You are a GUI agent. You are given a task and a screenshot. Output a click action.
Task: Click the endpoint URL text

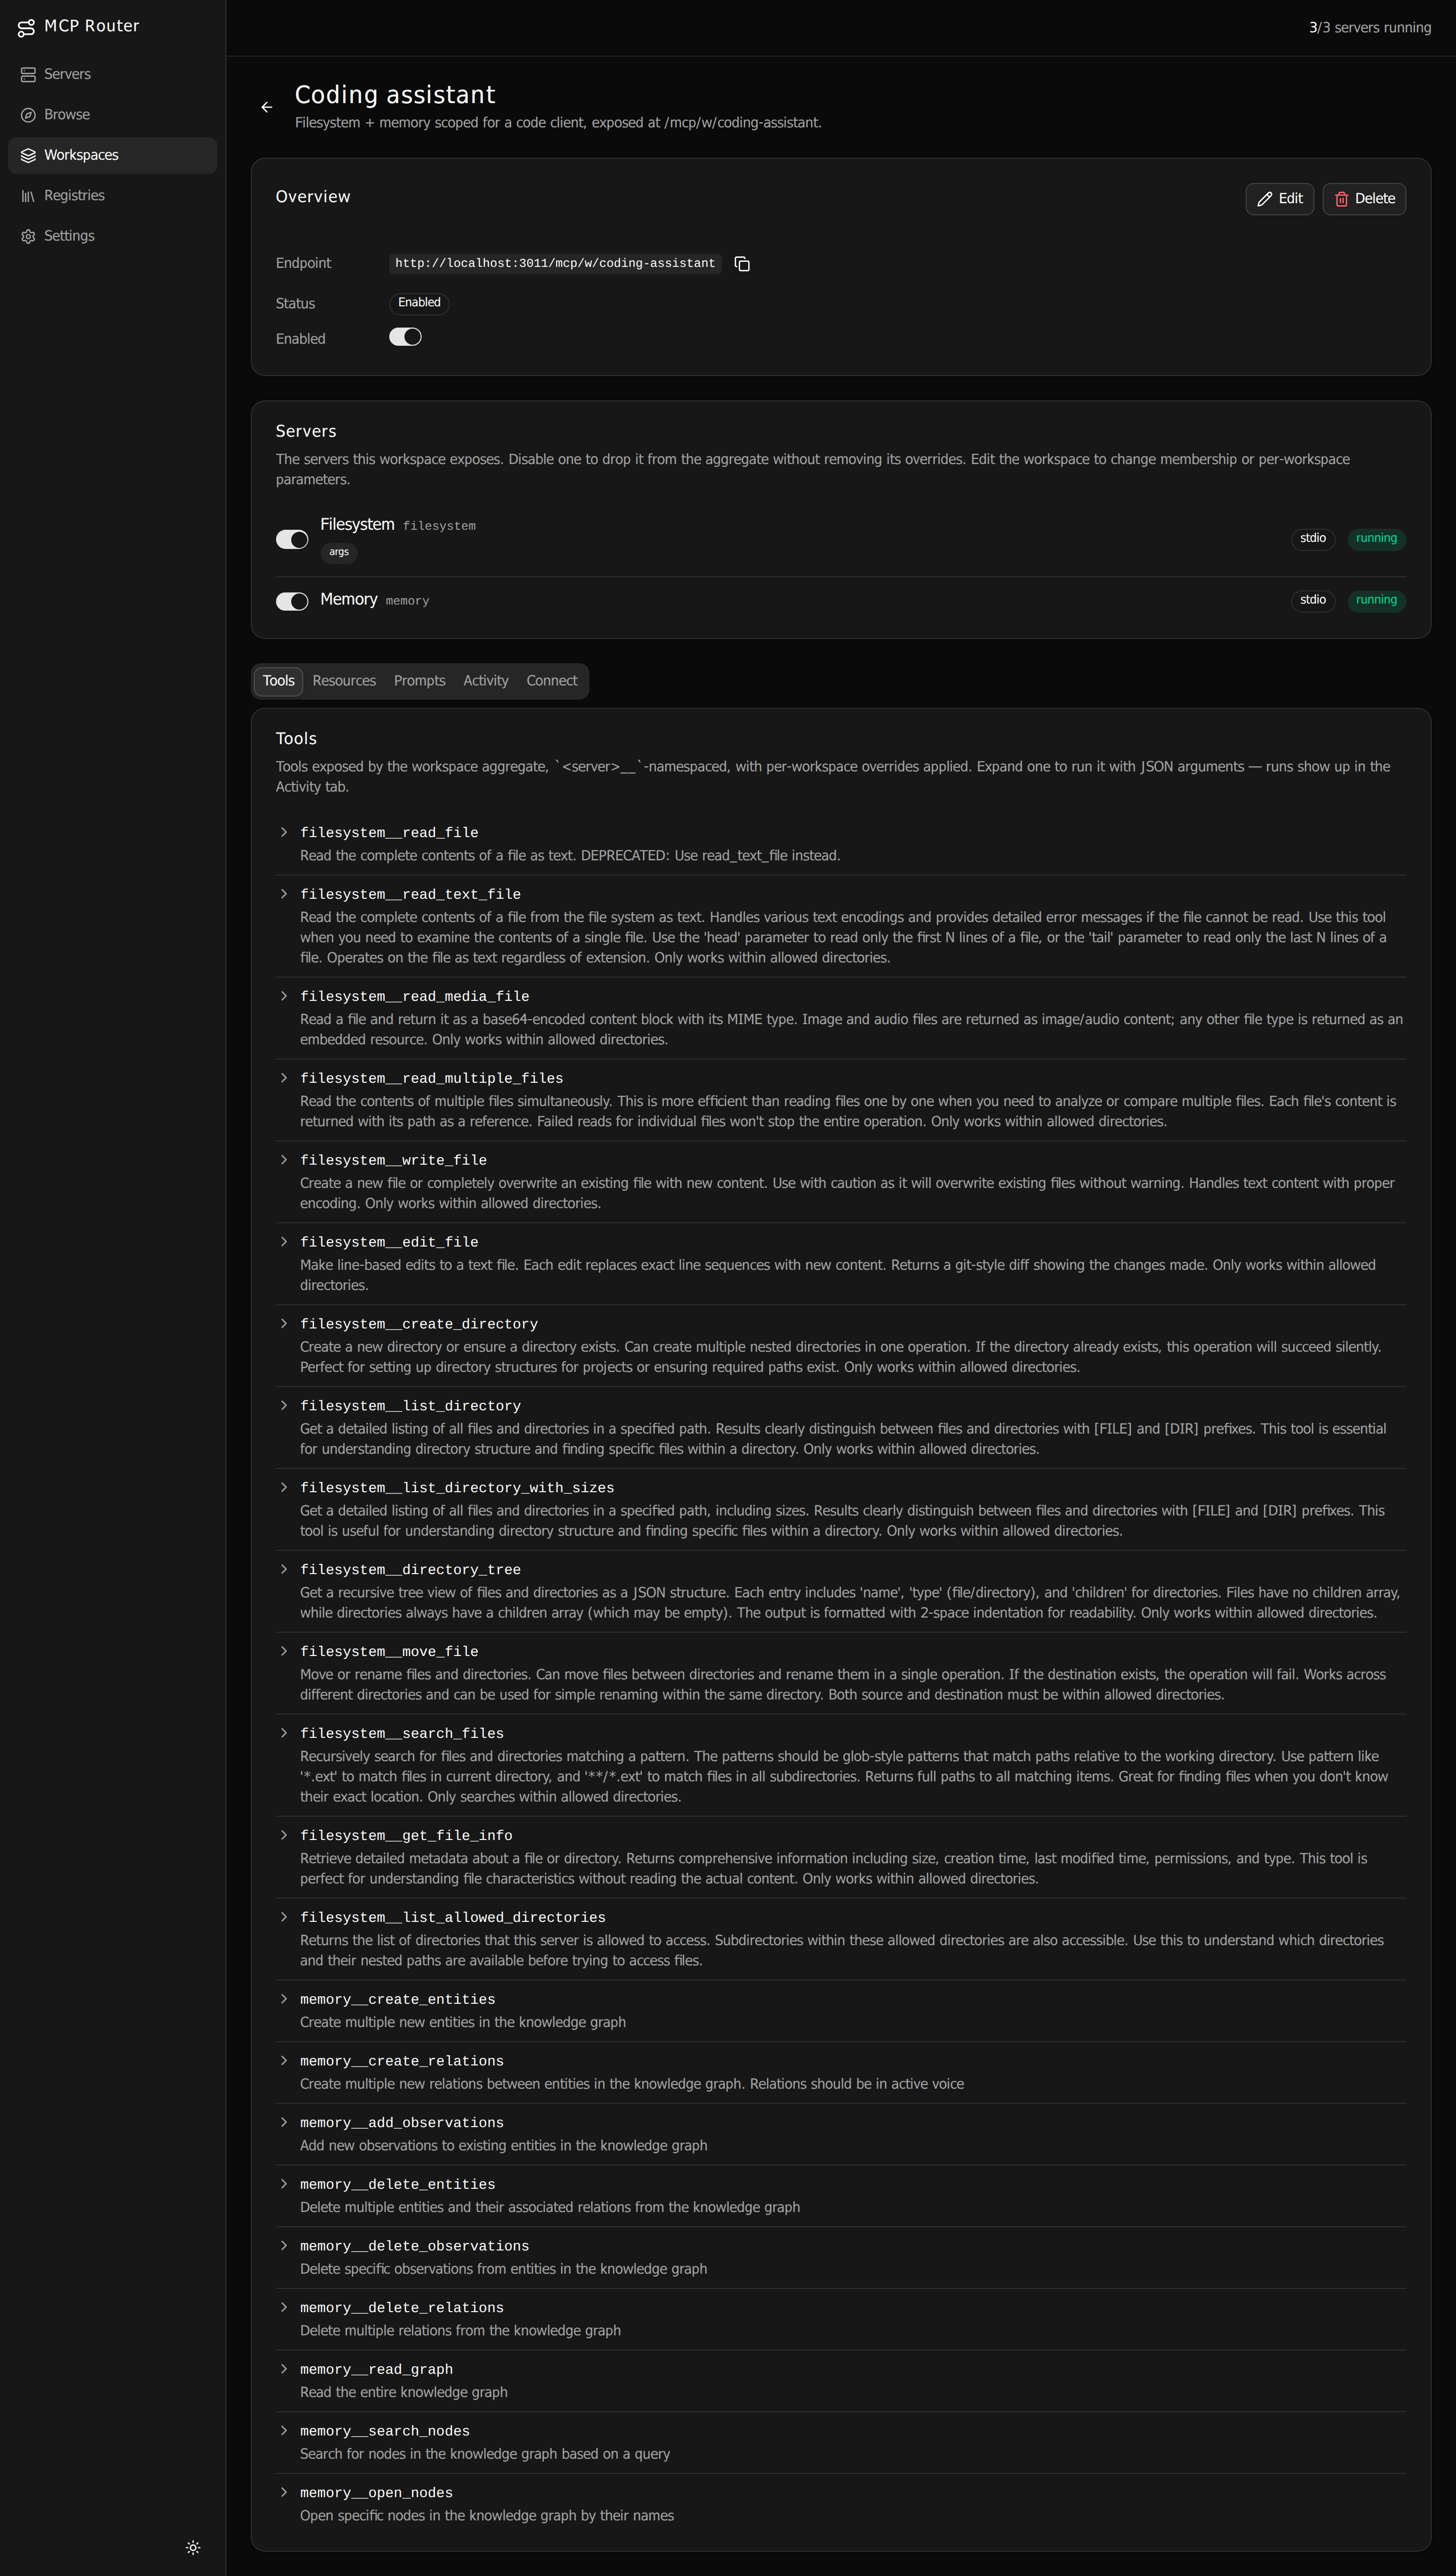(x=555, y=264)
